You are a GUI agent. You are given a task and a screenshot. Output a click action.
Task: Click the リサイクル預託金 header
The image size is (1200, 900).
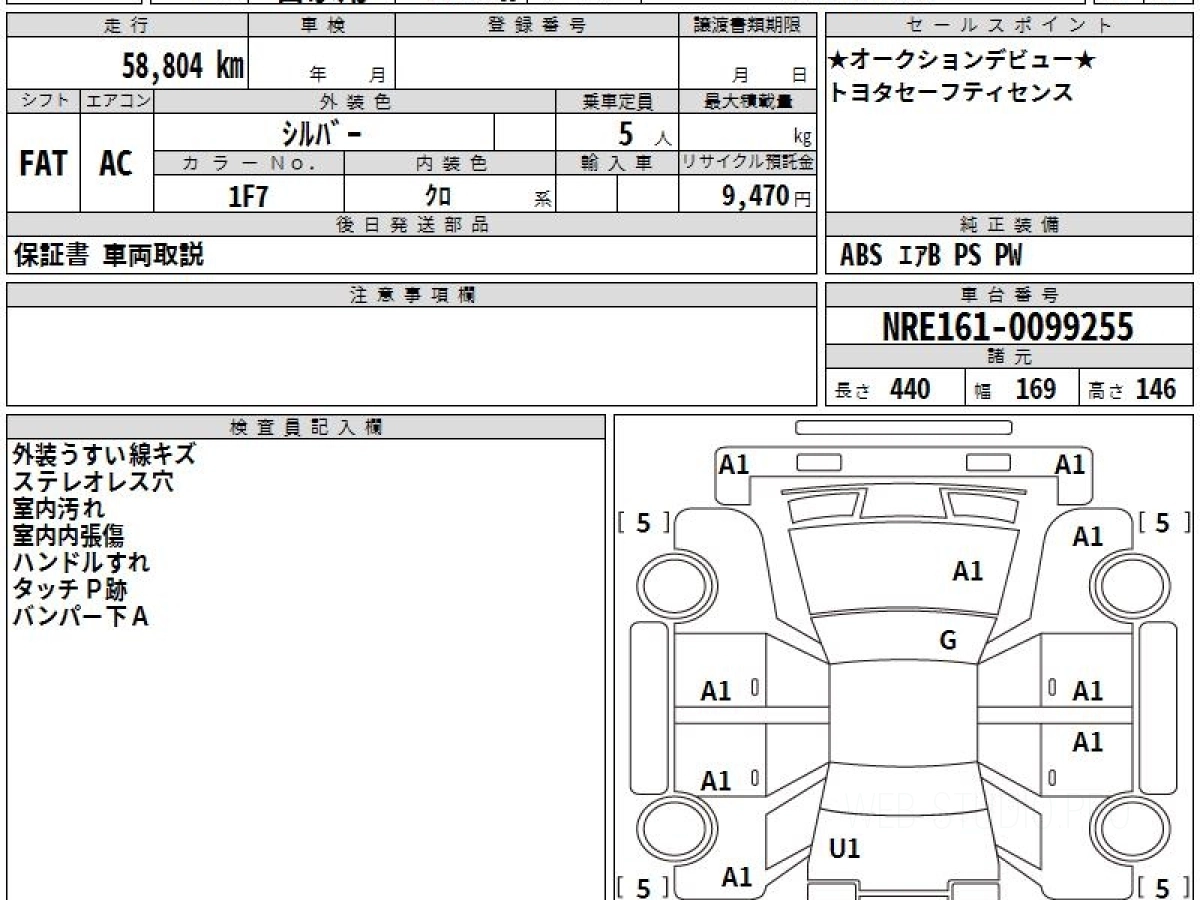pos(747,163)
